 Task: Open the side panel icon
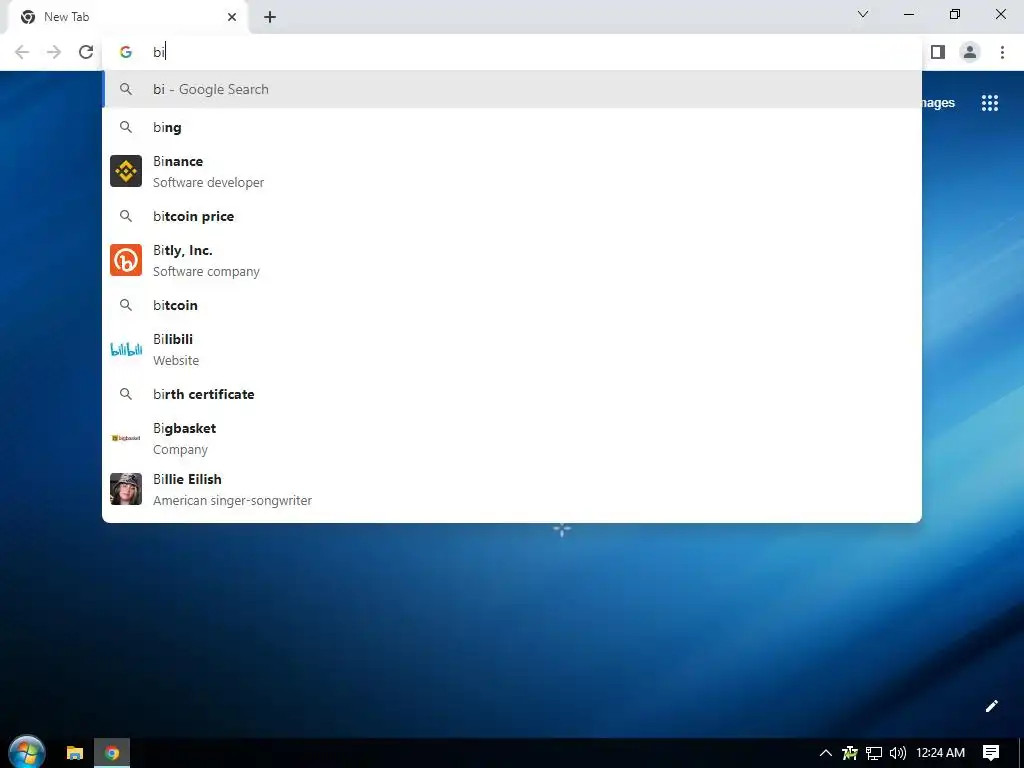tap(938, 52)
